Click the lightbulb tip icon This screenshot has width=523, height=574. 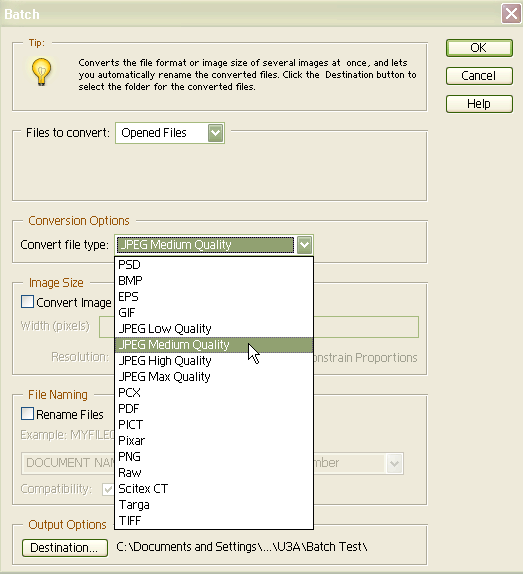[x=41, y=71]
